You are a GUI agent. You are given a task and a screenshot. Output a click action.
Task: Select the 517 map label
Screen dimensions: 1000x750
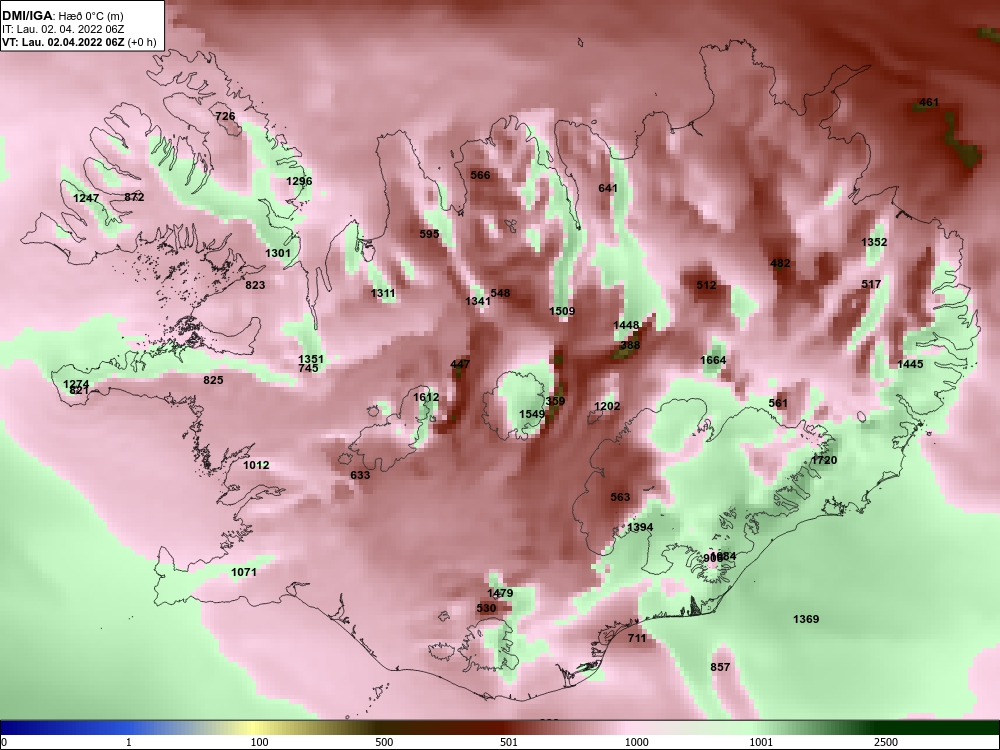(871, 284)
